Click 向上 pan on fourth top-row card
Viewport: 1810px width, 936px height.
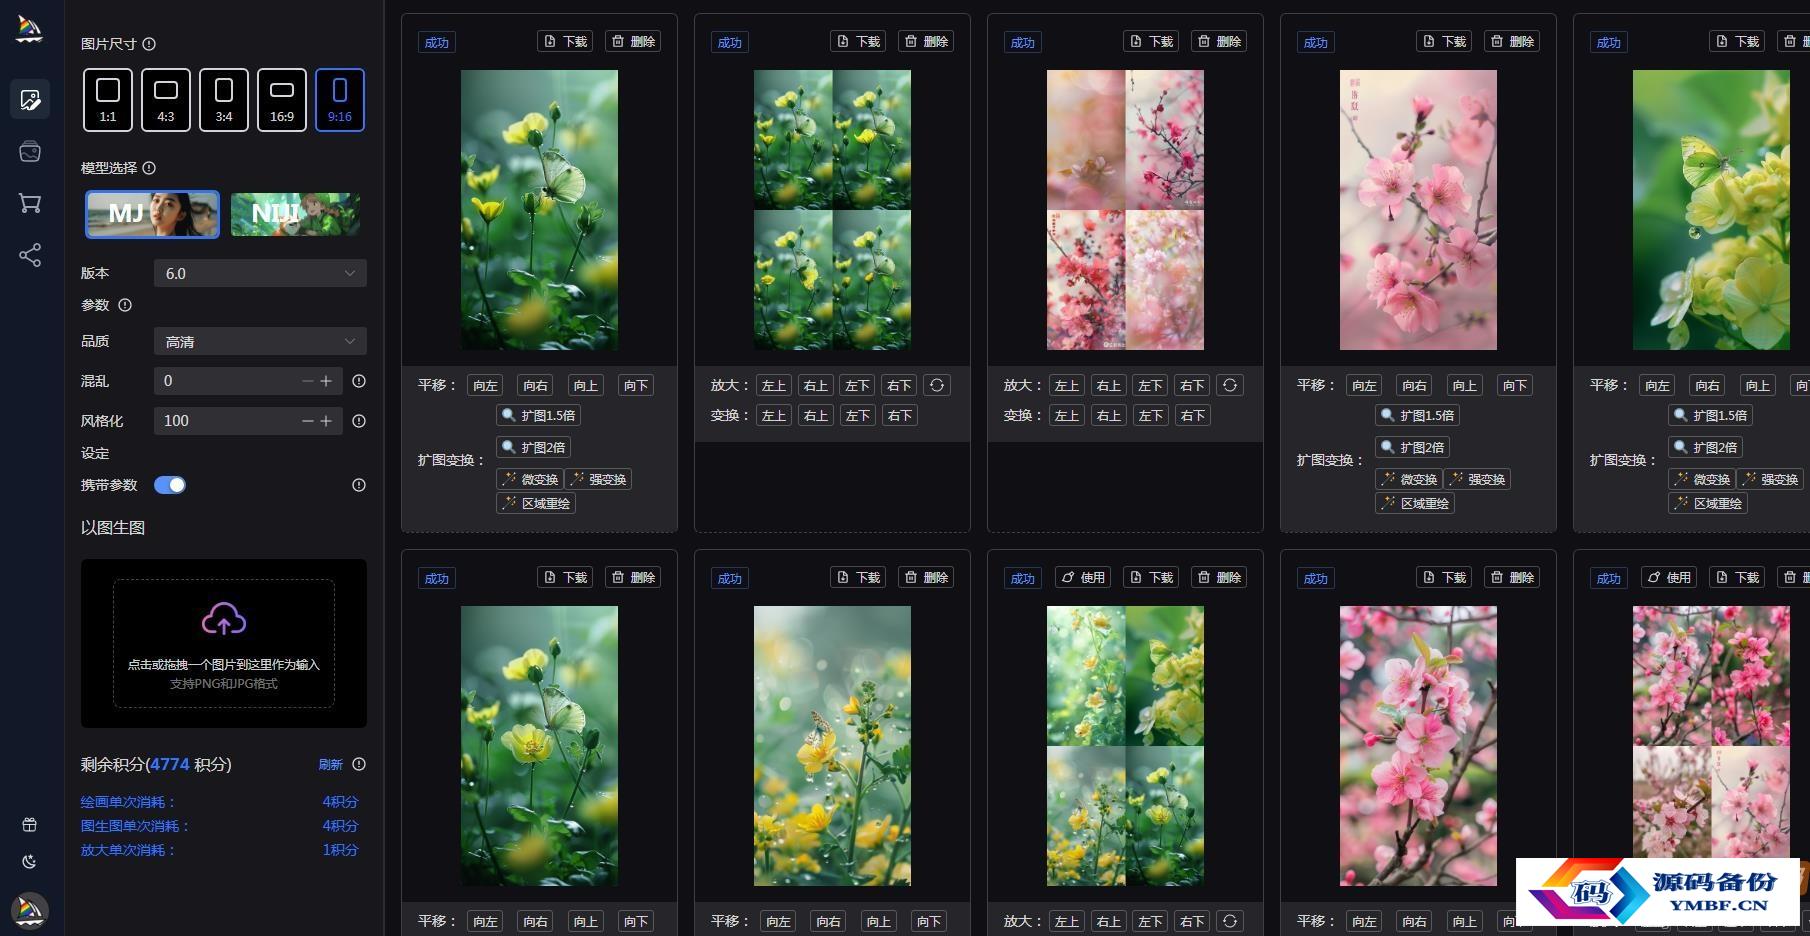1465,385
